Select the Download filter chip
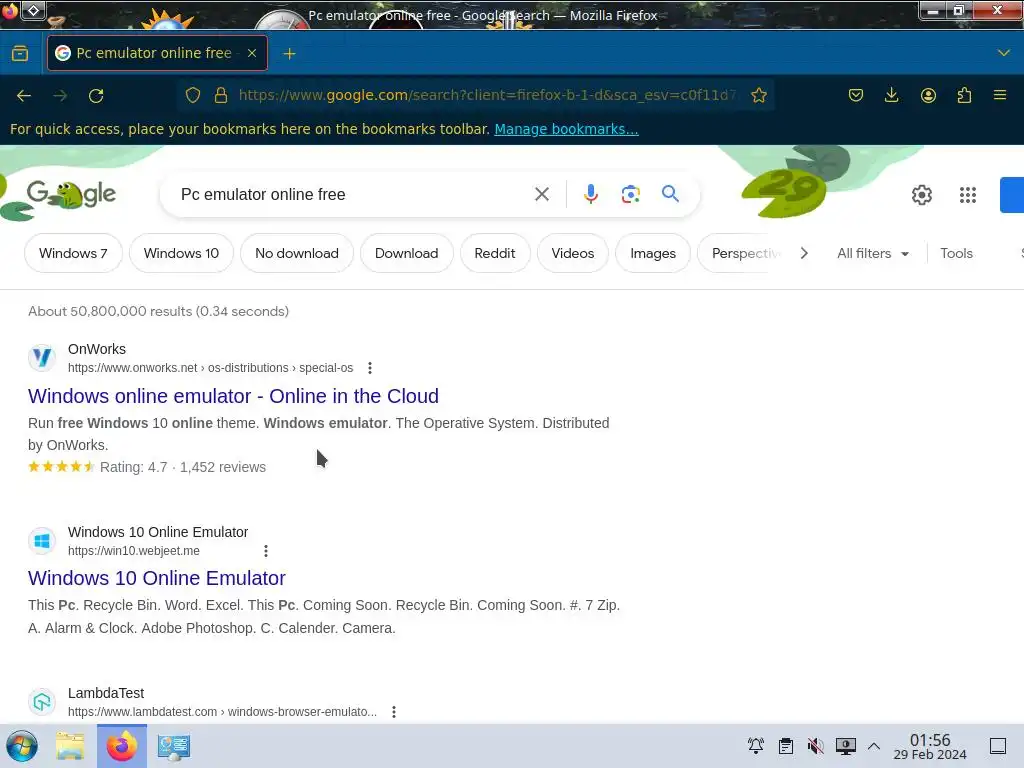Screen dimensions: 1024x768 pos(406,253)
